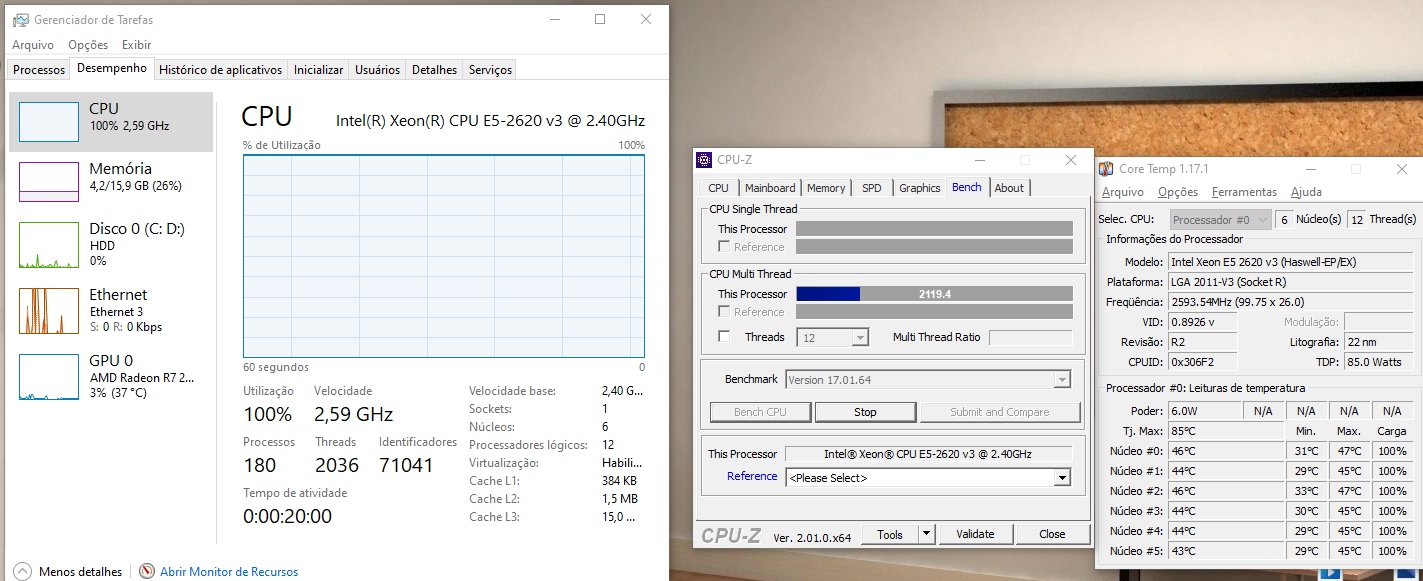Open the CPU tab in CPU-Z
This screenshot has width=1423, height=581.
tap(718, 188)
